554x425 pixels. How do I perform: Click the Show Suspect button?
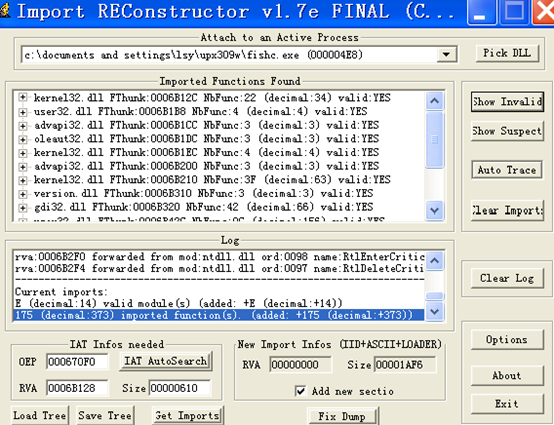pyautogui.click(x=507, y=131)
